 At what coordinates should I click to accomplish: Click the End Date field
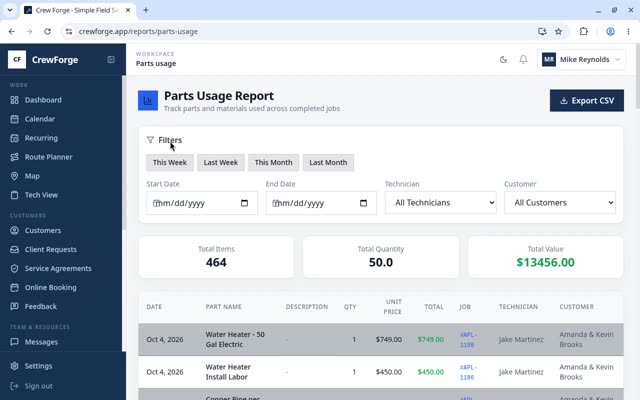(x=321, y=203)
